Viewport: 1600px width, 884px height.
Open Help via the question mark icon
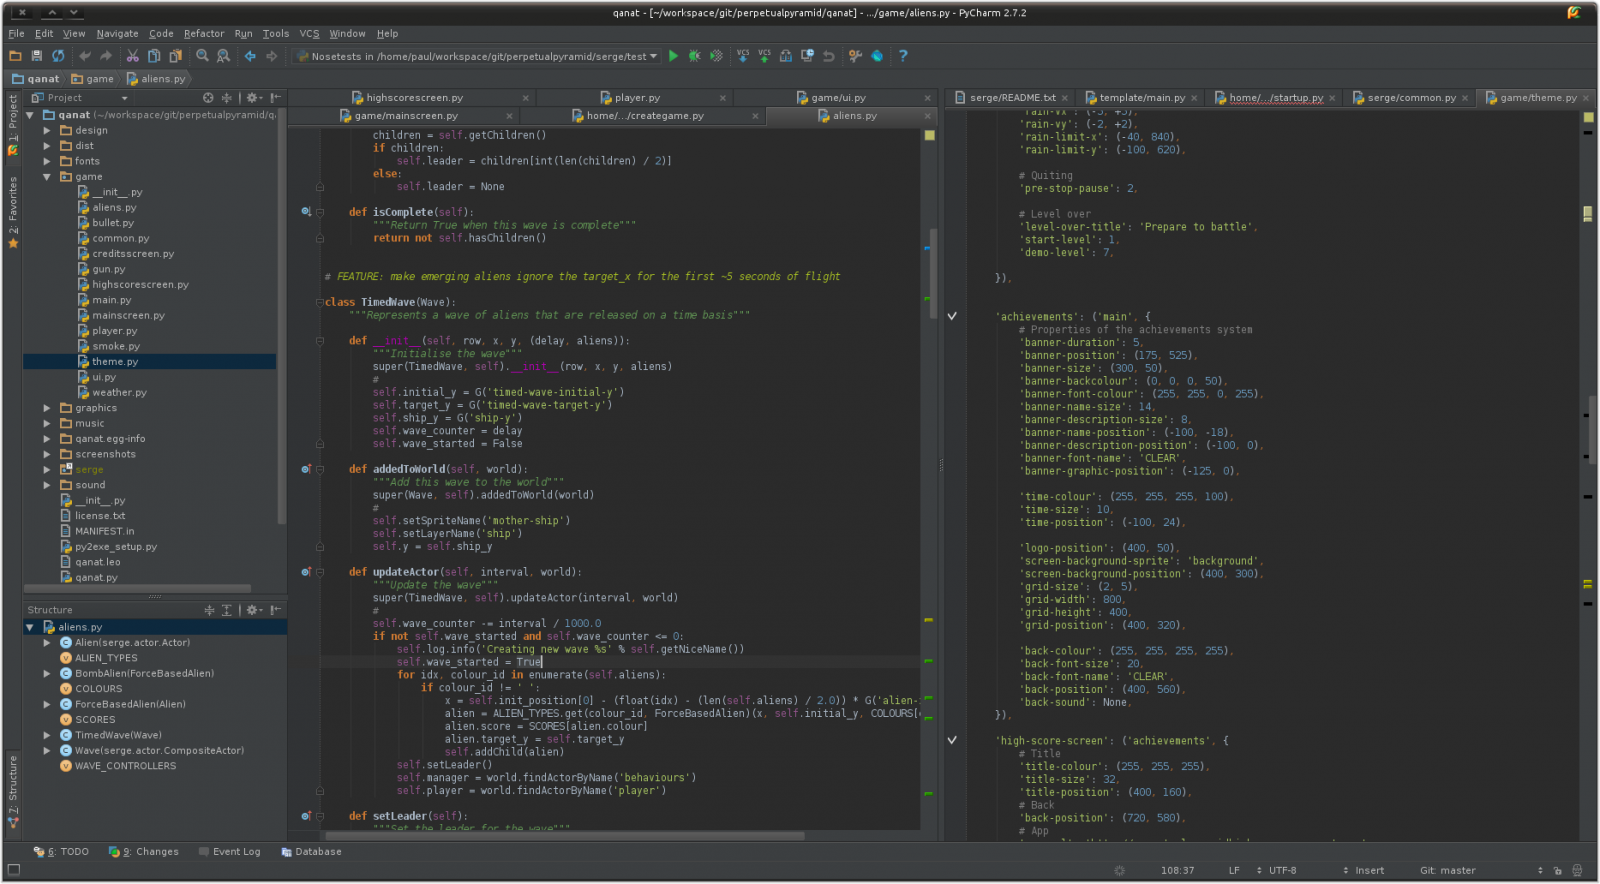[x=903, y=56]
